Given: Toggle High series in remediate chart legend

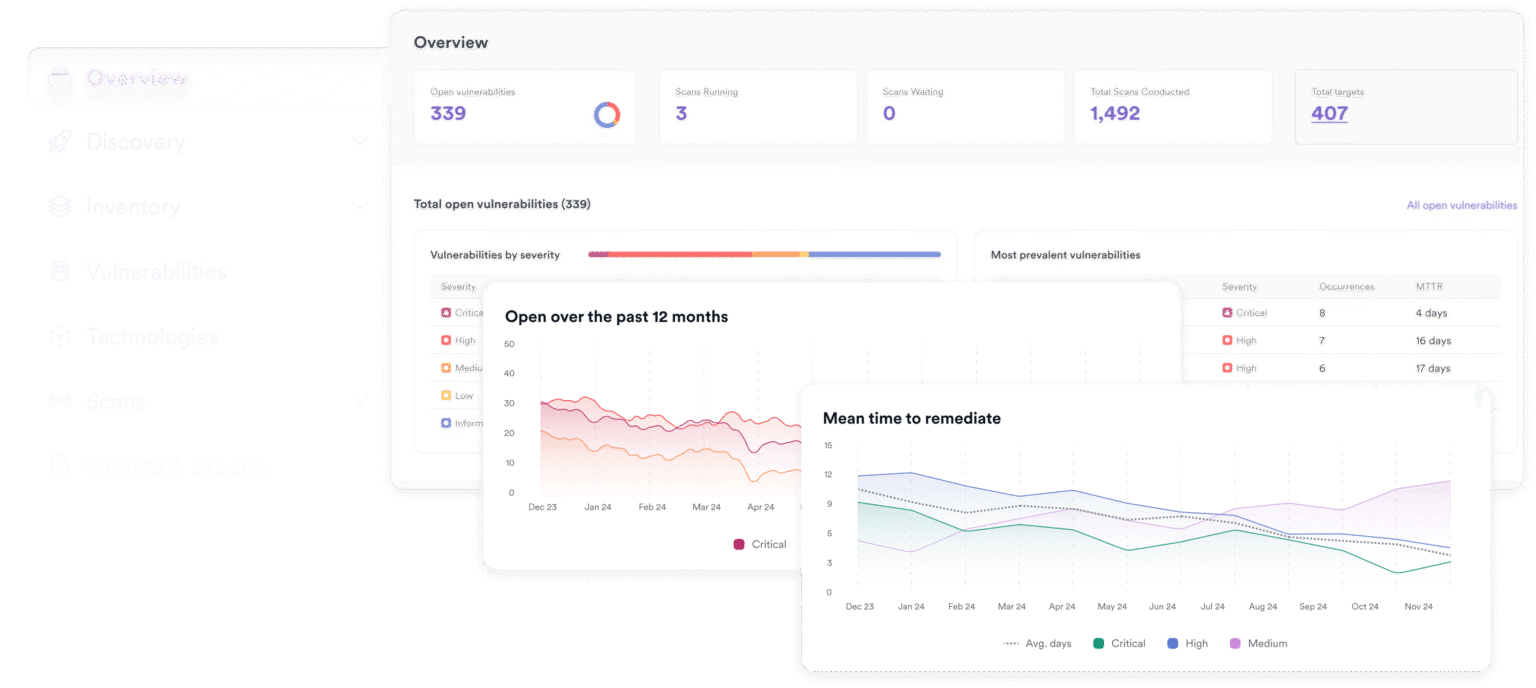Looking at the screenshot, I should 1173,643.
